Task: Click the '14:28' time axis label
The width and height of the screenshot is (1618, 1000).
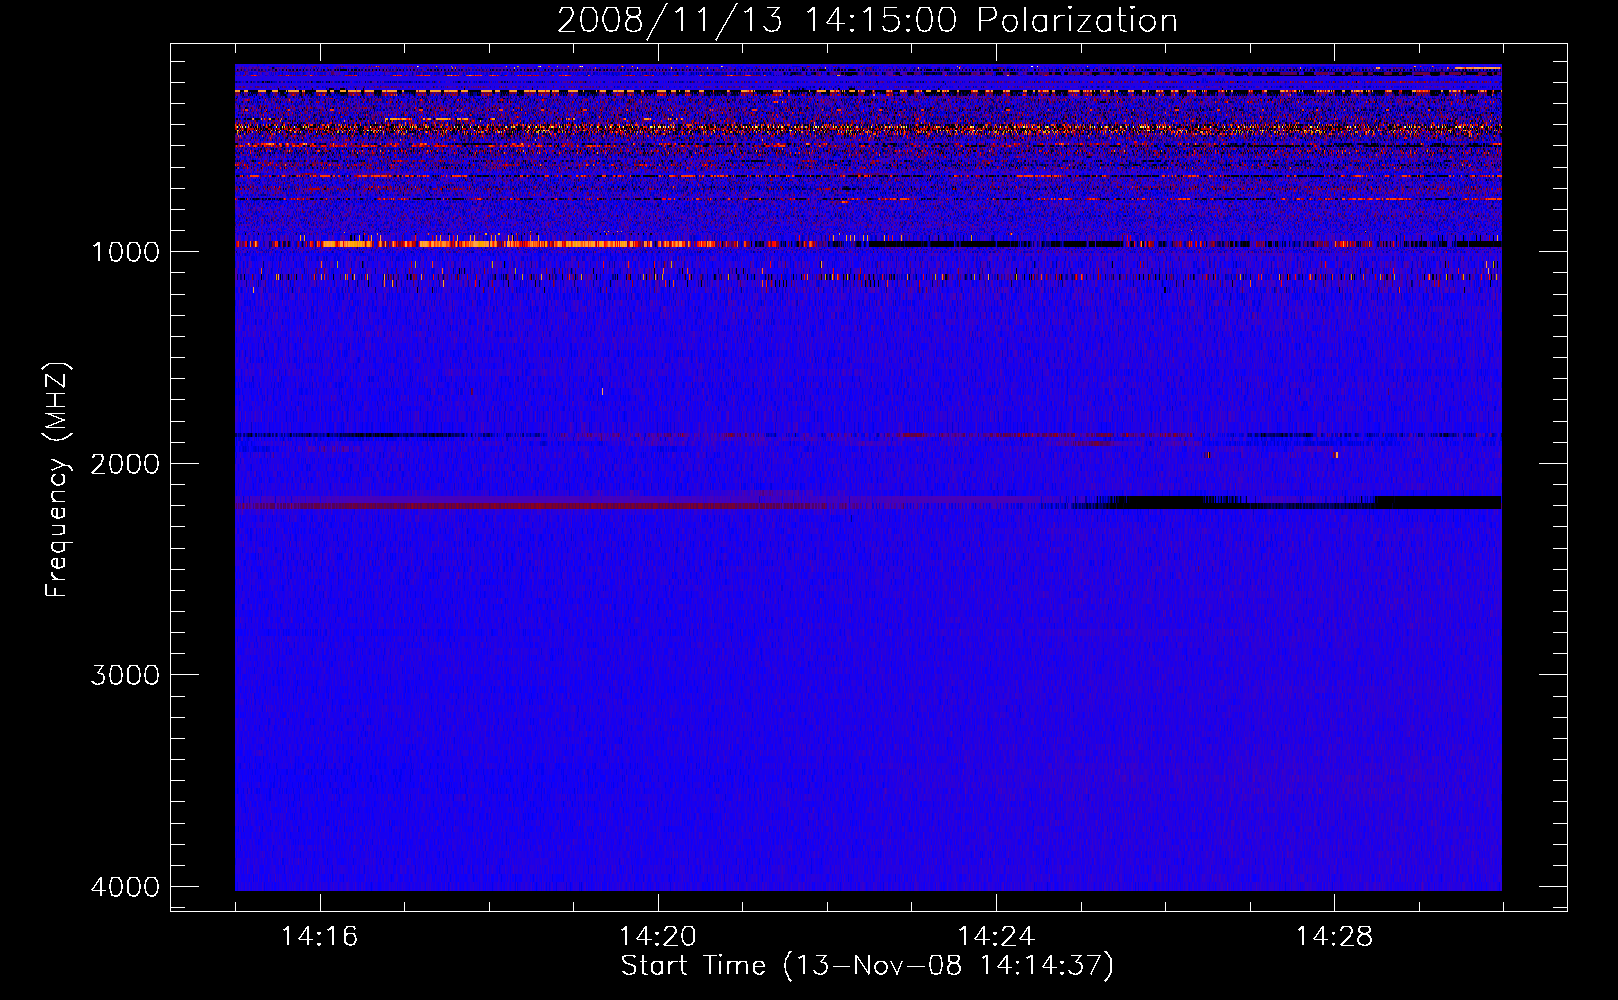Action: point(1334,937)
